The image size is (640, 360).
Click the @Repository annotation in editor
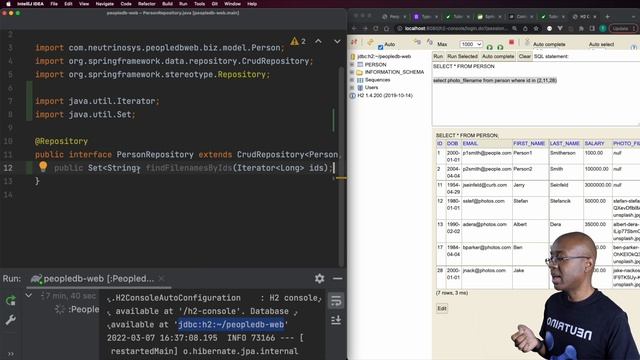(x=61, y=141)
